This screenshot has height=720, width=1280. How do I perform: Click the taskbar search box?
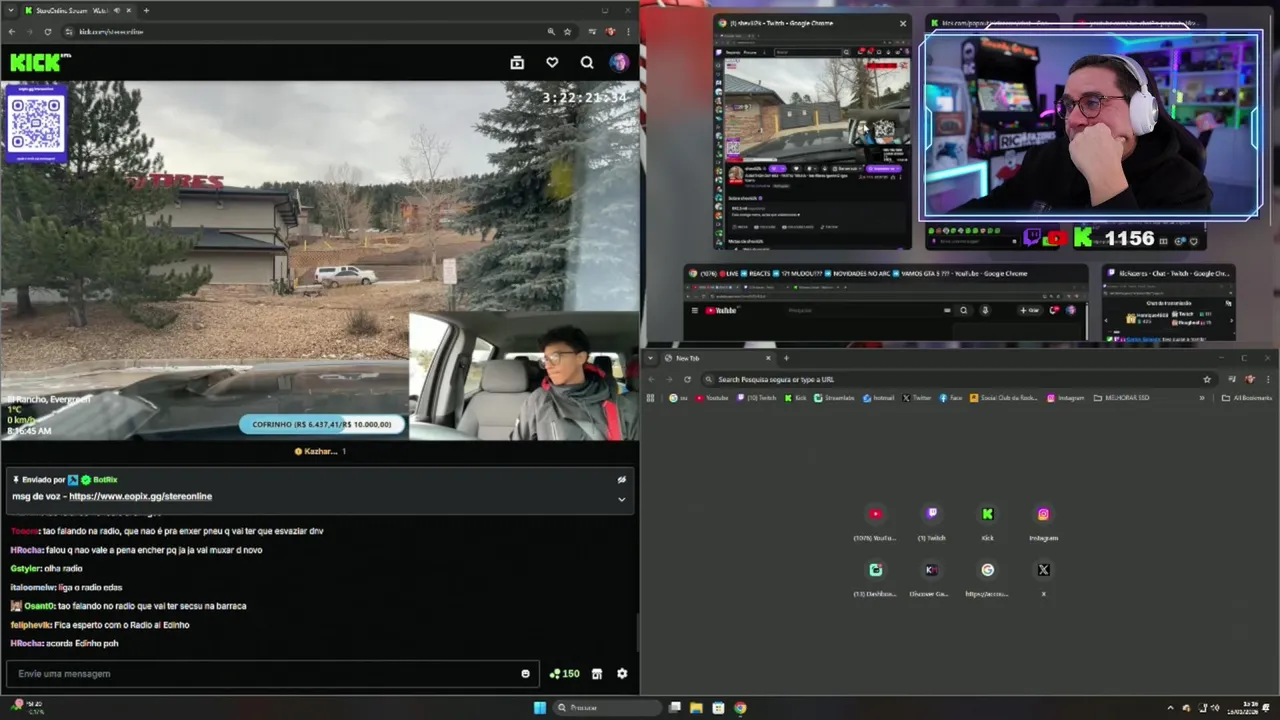tap(607, 707)
